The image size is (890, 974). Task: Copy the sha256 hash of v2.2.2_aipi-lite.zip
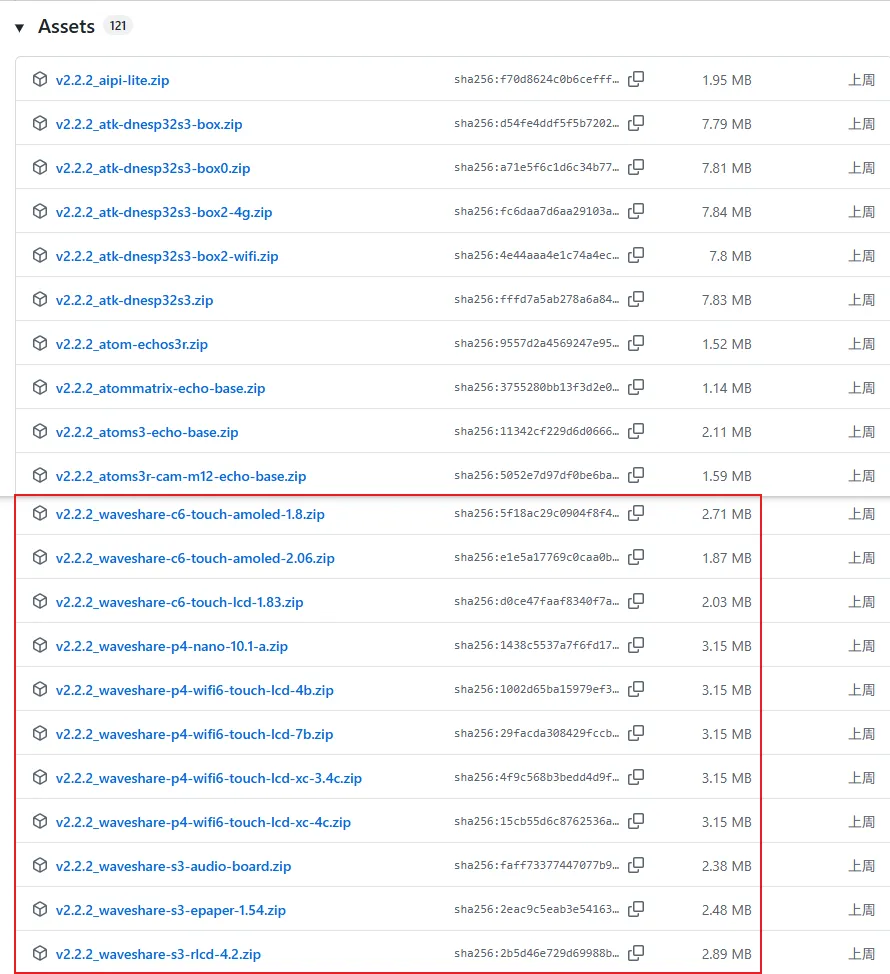point(636,79)
